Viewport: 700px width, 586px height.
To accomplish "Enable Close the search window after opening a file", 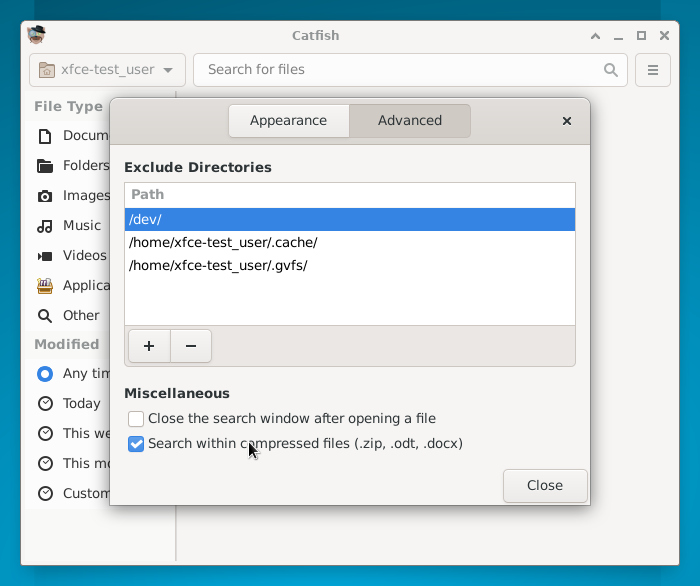I will click(136, 419).
